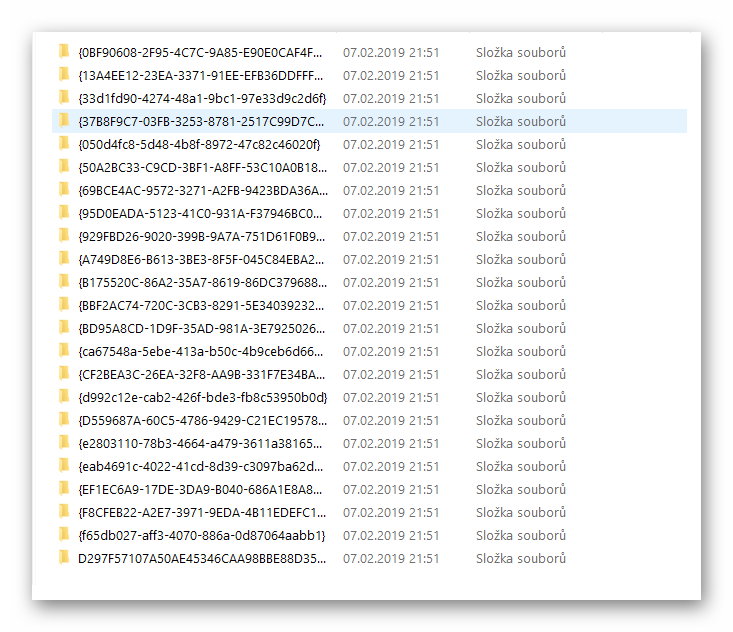Click folder icon of {D559687A-60C5-4786 row
The image size is (733, 632).
pyautogui.click(x=64, y=419)
